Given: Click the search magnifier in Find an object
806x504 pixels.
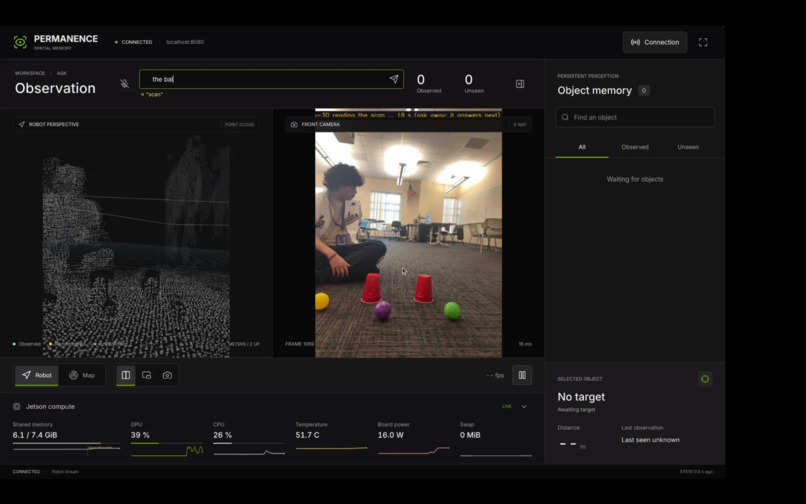Looking at the screenshot, I should point(565,117).
